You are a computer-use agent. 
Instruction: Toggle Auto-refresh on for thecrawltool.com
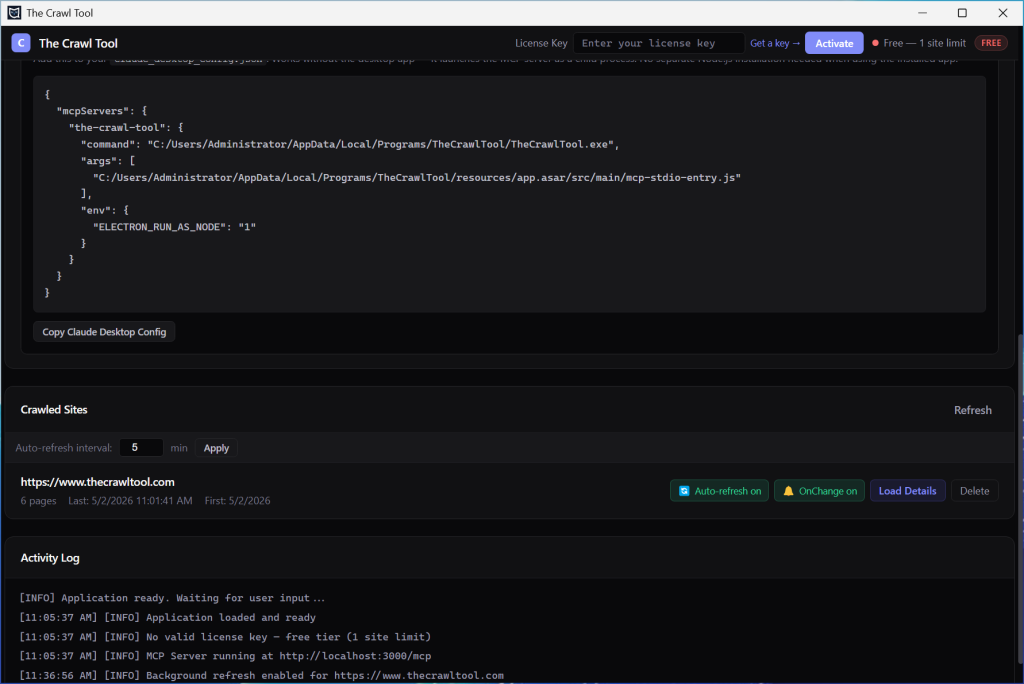click(x=719, y=491)
